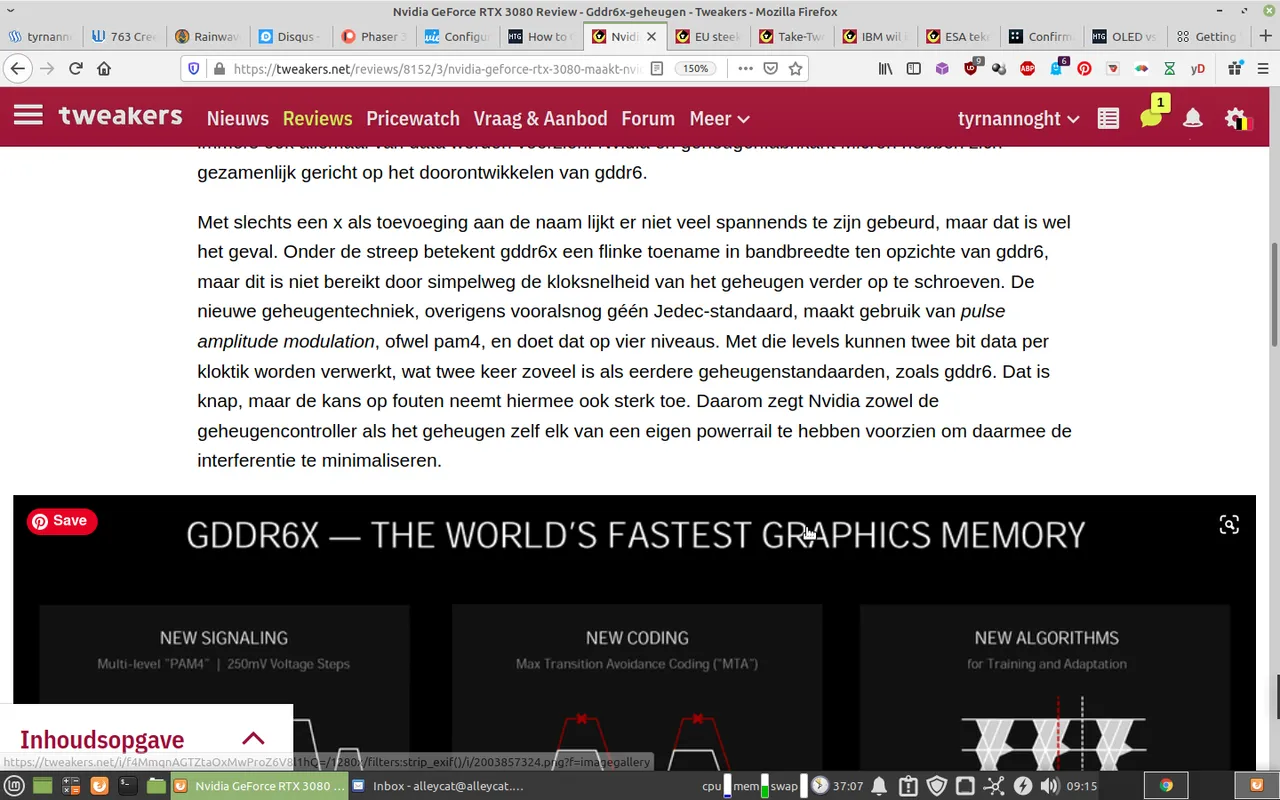Go to the Forum link

pos(648,118)
